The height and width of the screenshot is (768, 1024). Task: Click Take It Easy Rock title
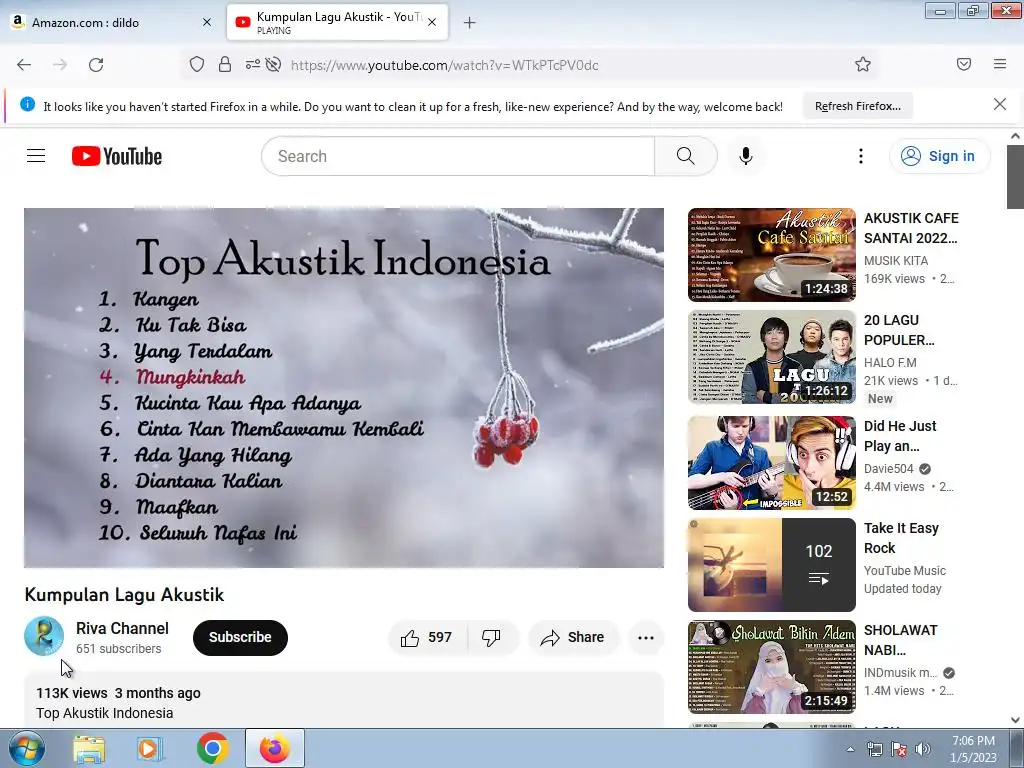901,537
